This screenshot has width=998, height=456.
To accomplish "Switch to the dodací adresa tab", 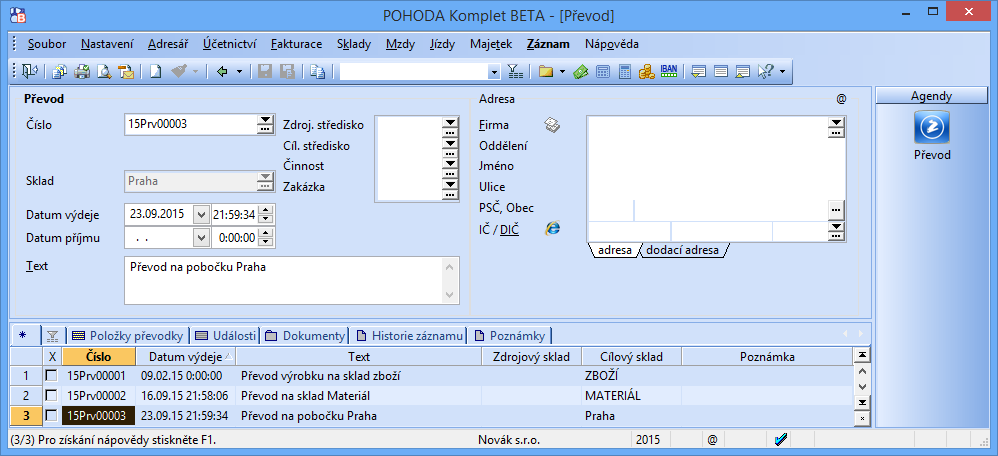I will point(682,250).
